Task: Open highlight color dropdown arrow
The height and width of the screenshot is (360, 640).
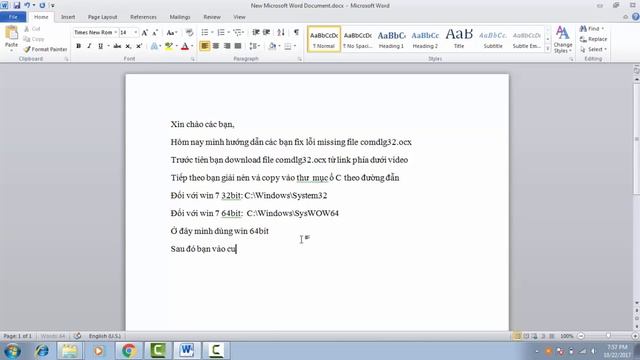Action: [176, 46]
